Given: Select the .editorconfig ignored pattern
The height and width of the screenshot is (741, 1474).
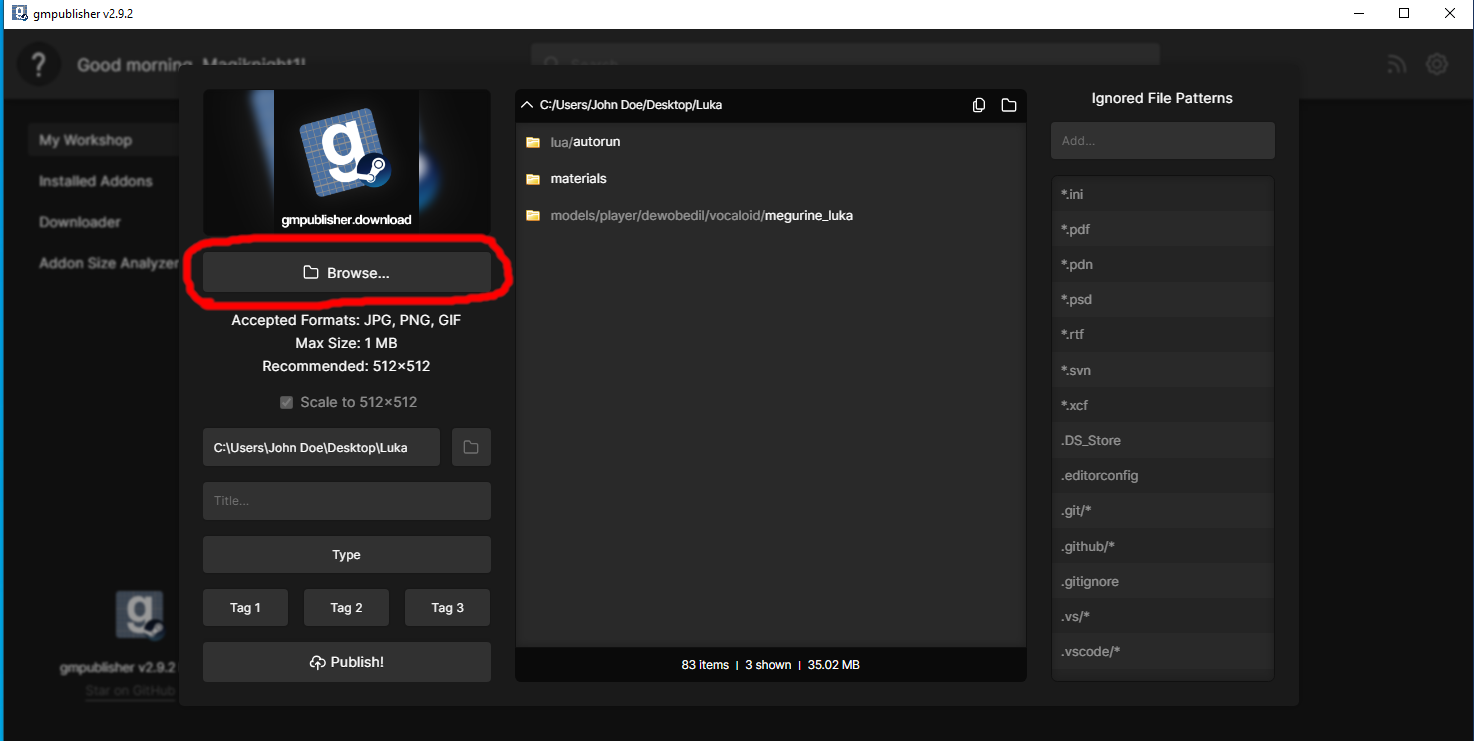Looking at the screenshot, I should click(1163, 475).
